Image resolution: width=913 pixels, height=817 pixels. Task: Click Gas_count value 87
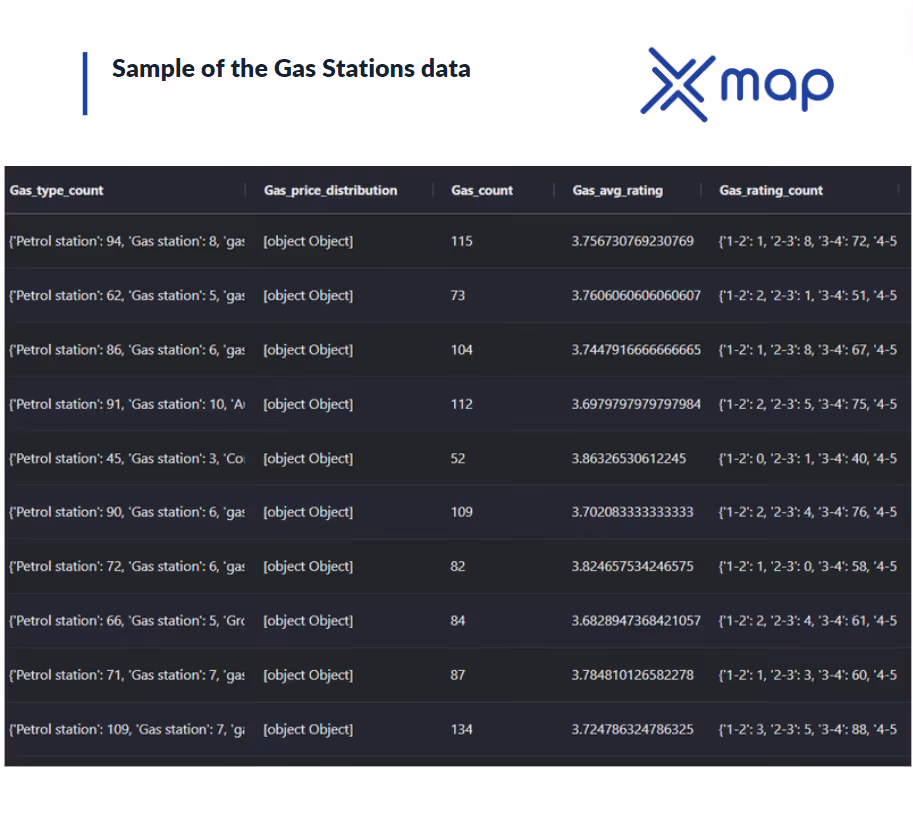tap(458, 675)
